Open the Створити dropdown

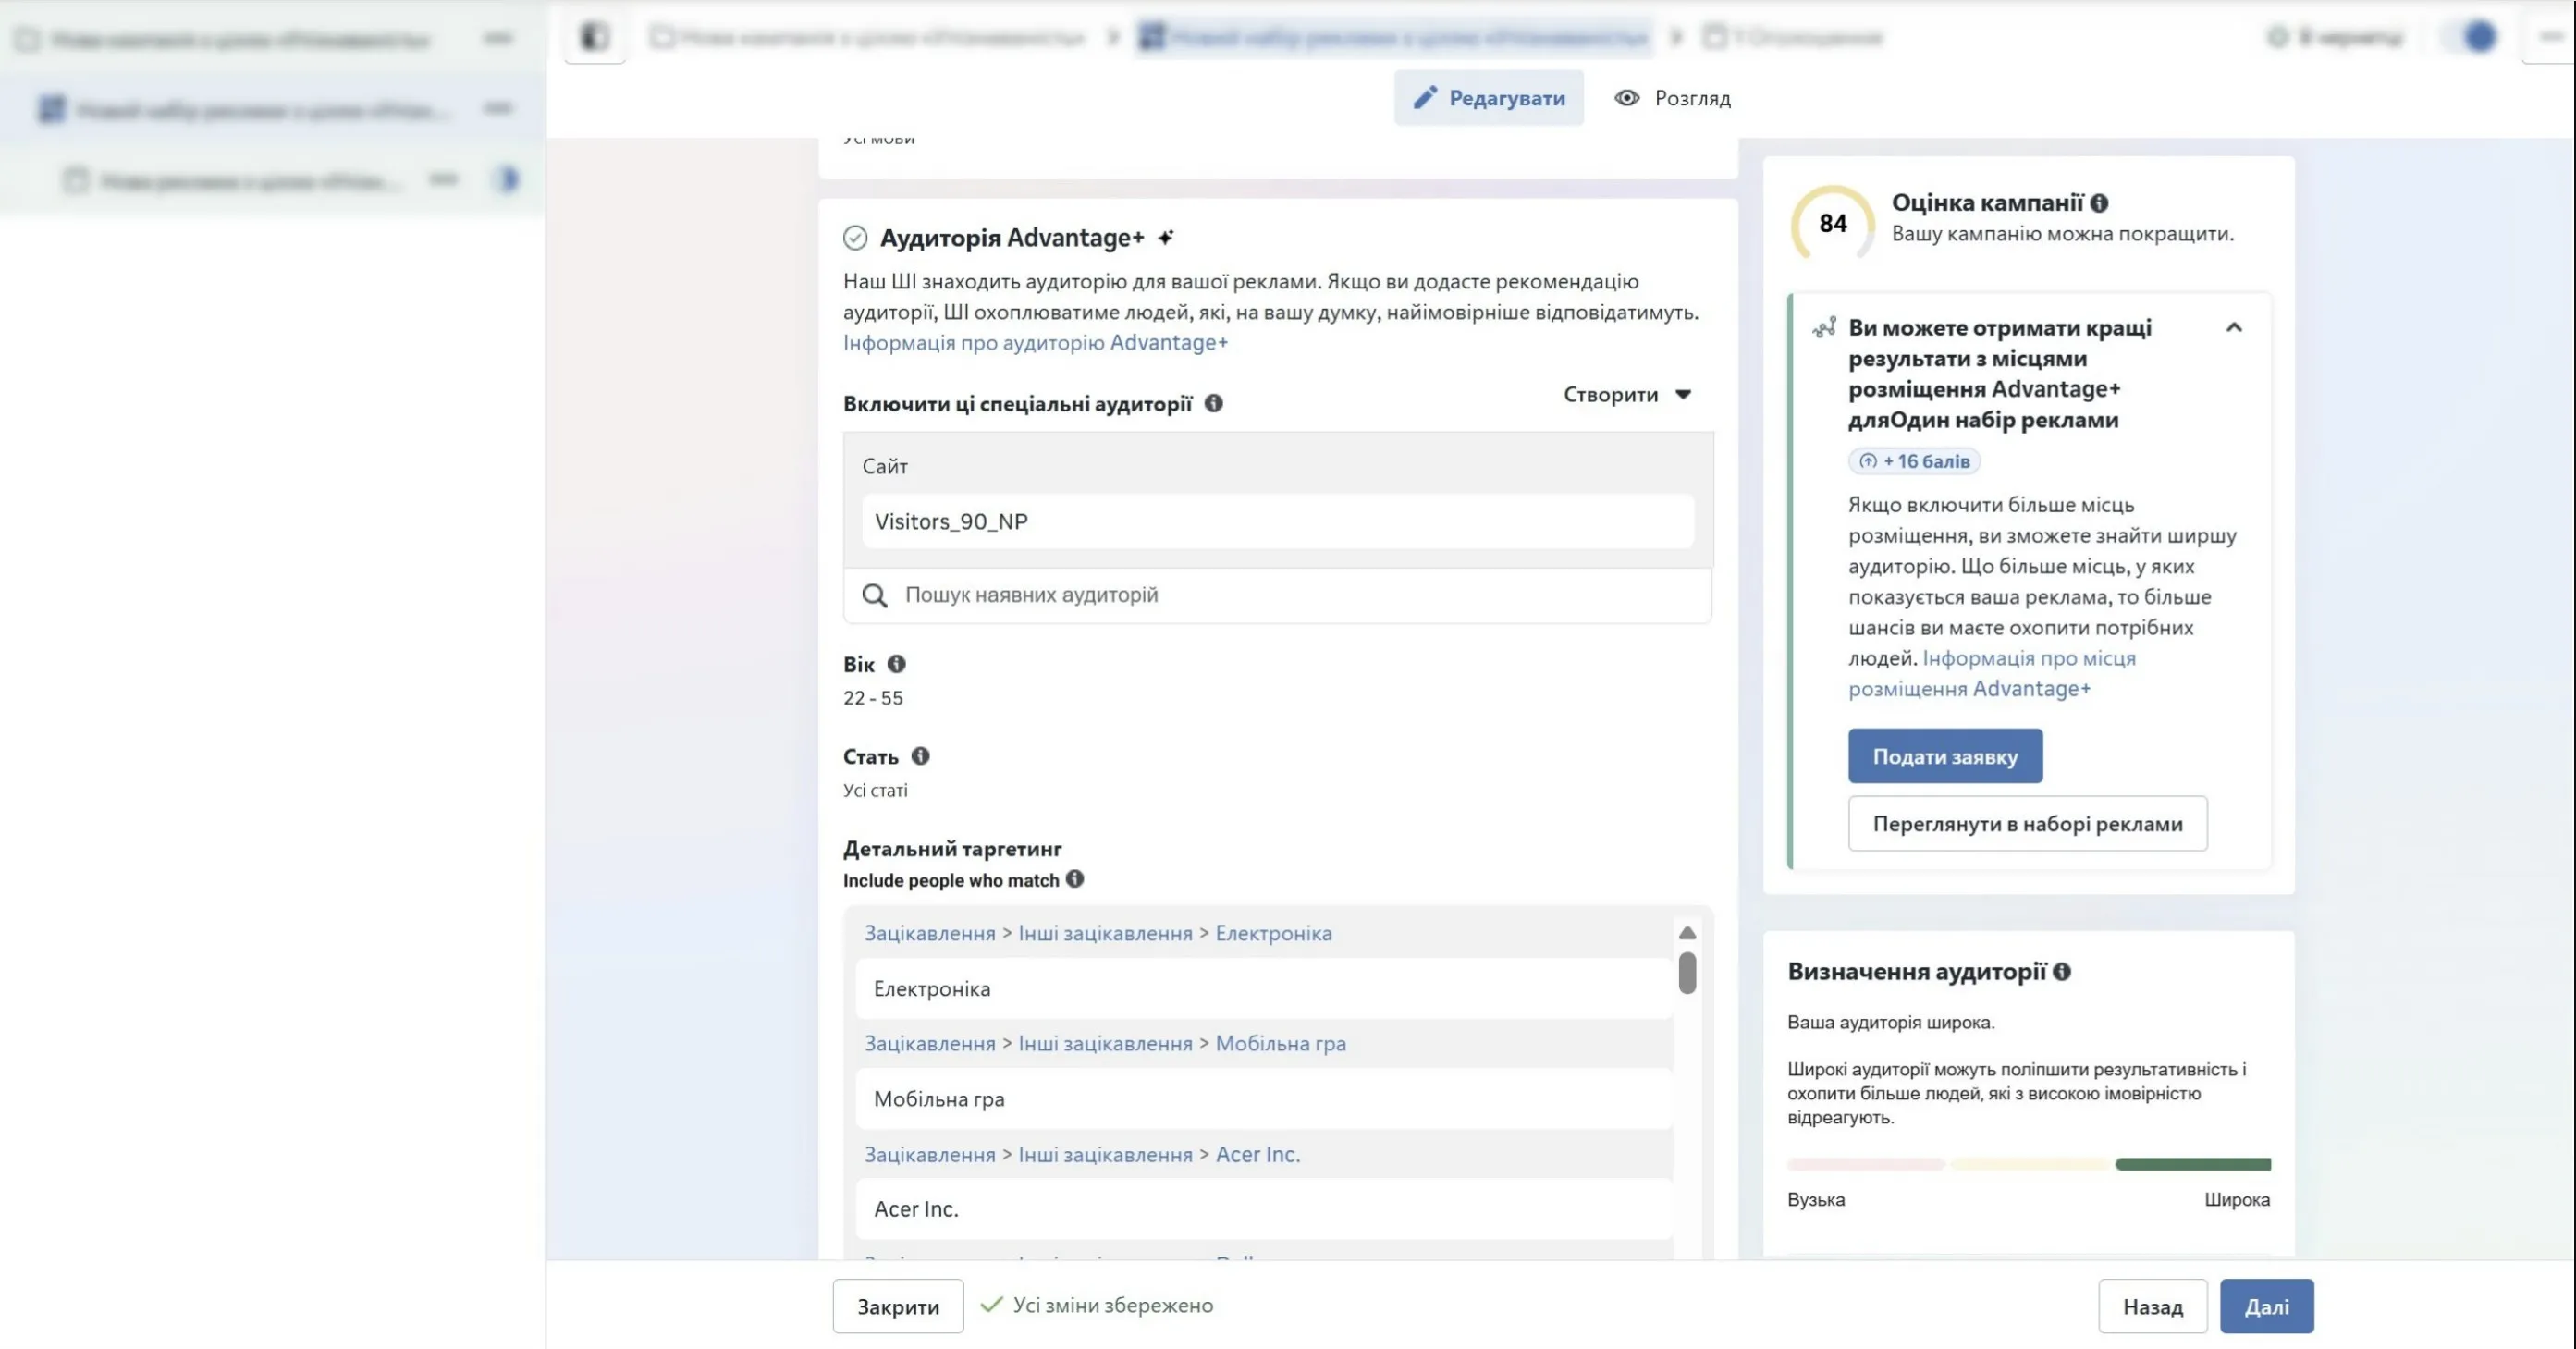pos(1624,394)
